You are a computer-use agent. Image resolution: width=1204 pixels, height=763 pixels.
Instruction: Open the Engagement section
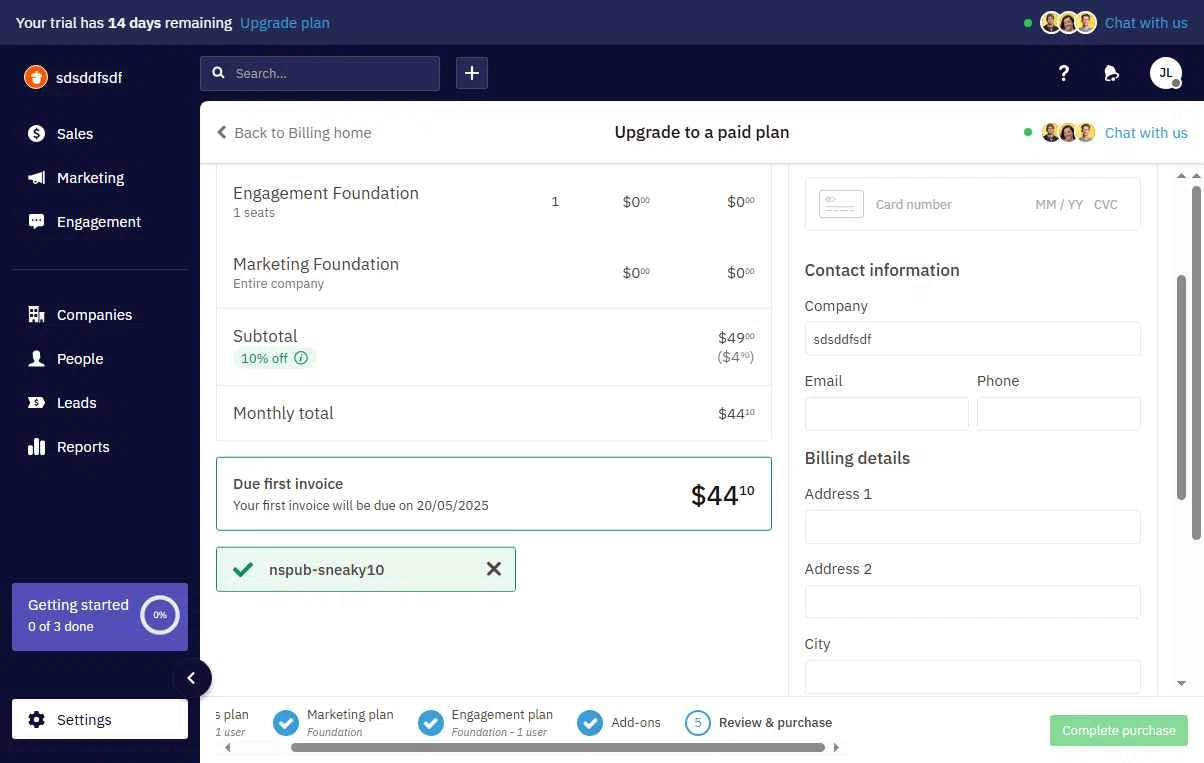(85, 222)
